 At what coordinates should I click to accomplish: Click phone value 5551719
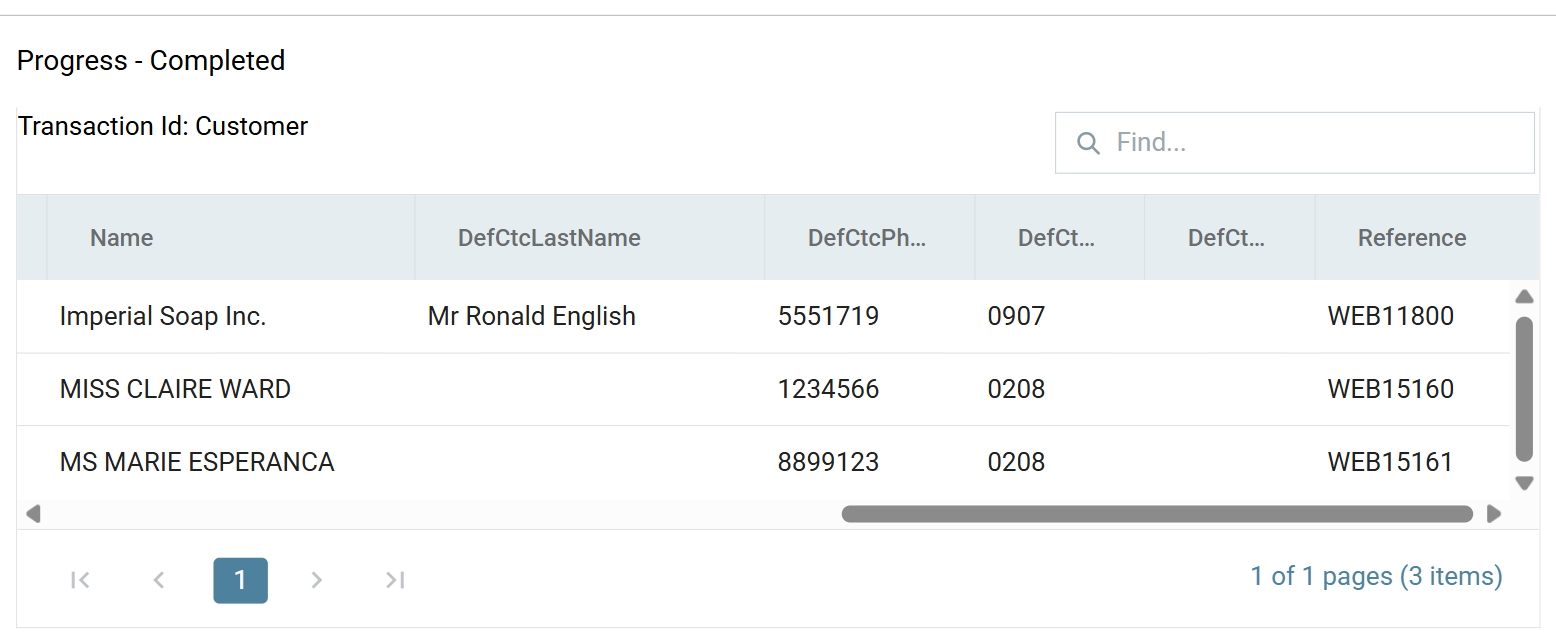click(828, 317)
